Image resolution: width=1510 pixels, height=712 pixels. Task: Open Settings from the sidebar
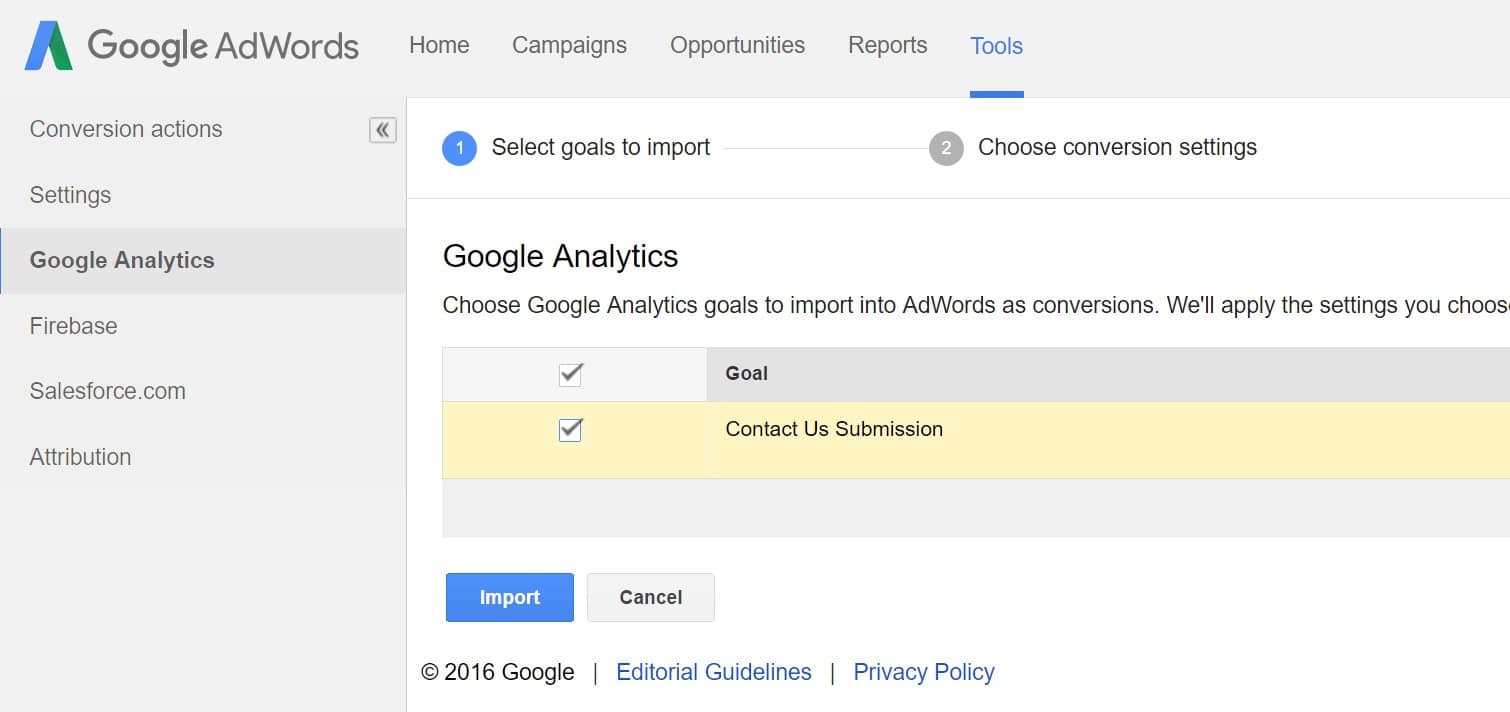(x=70, y=194)
